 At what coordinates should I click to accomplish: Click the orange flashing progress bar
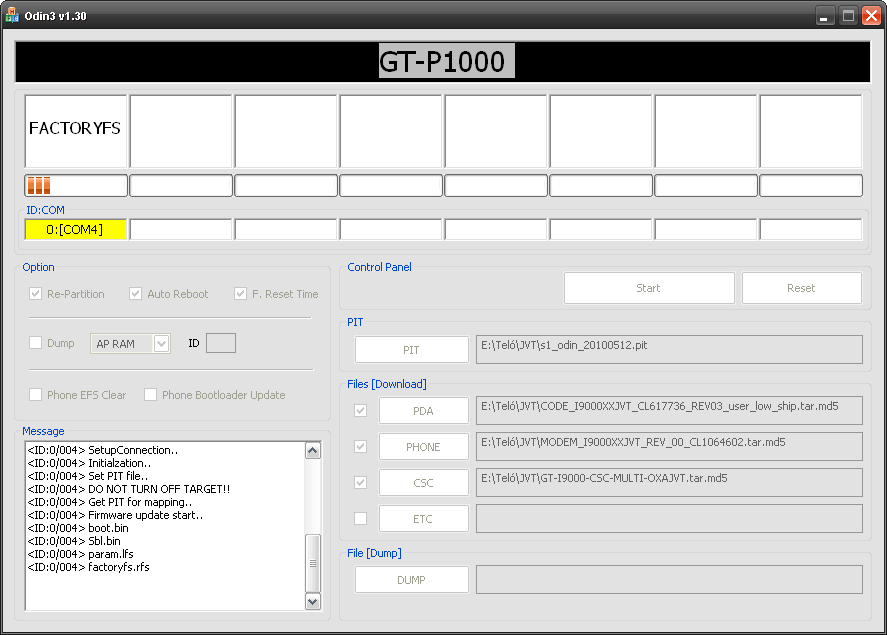pyautogui.click(x=76, y=185)
